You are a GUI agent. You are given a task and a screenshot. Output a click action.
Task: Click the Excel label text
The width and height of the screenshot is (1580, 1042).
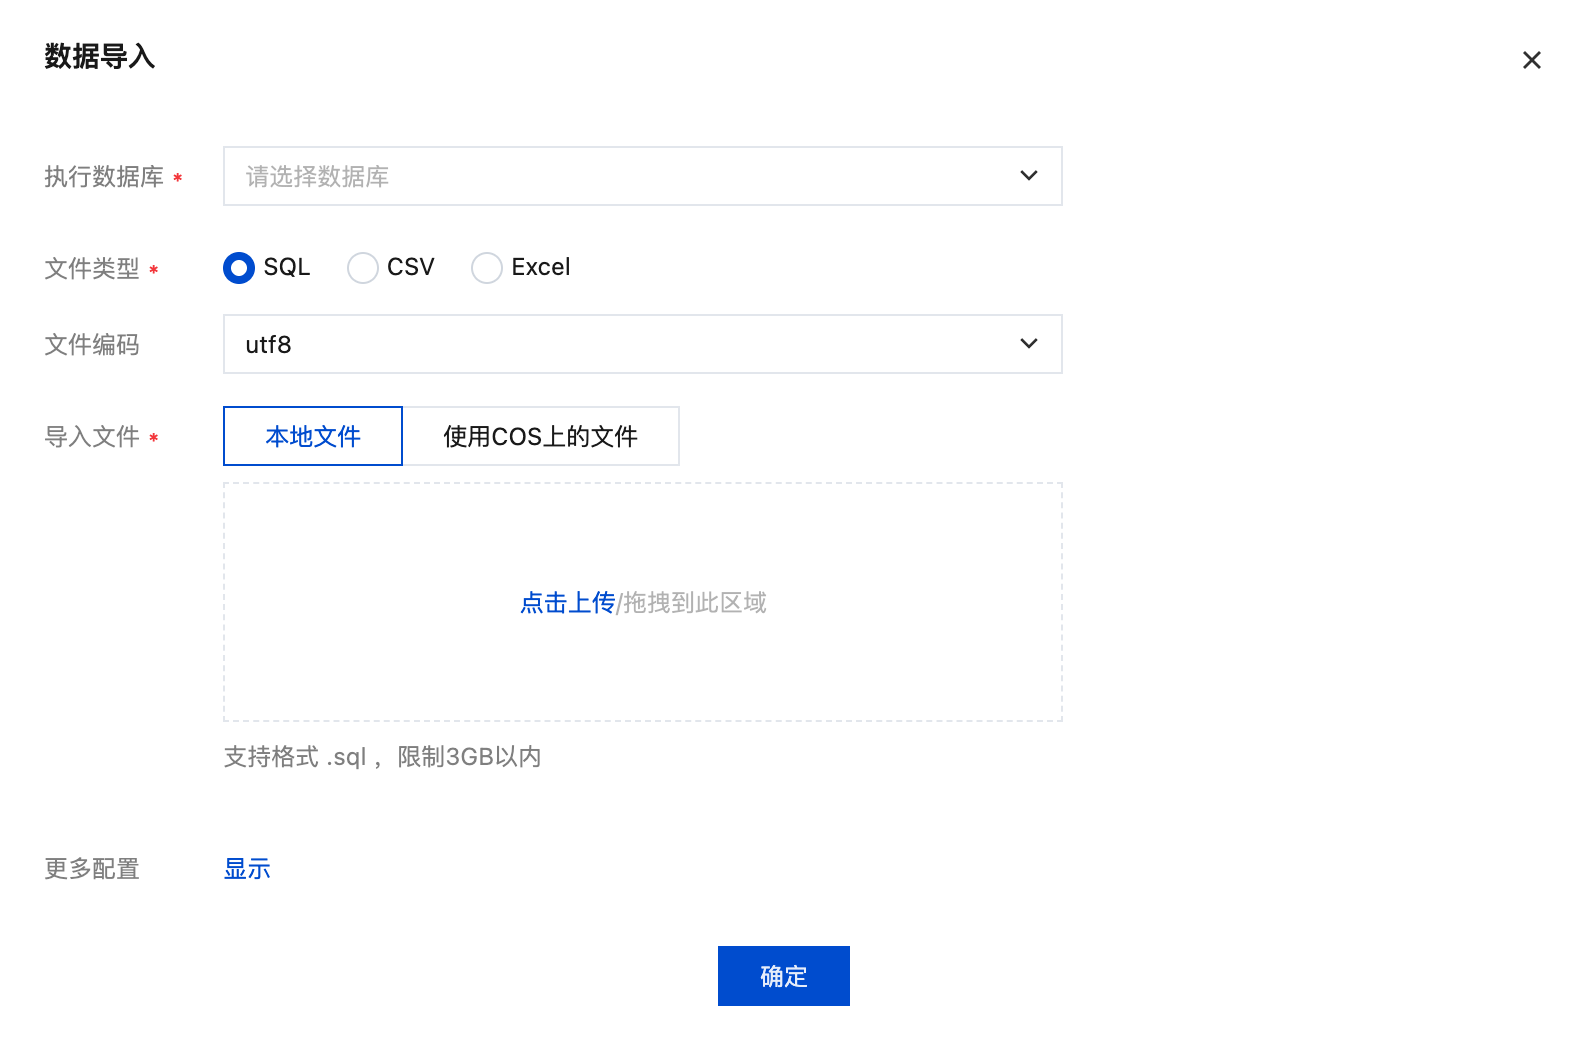(x=540, y=267)
